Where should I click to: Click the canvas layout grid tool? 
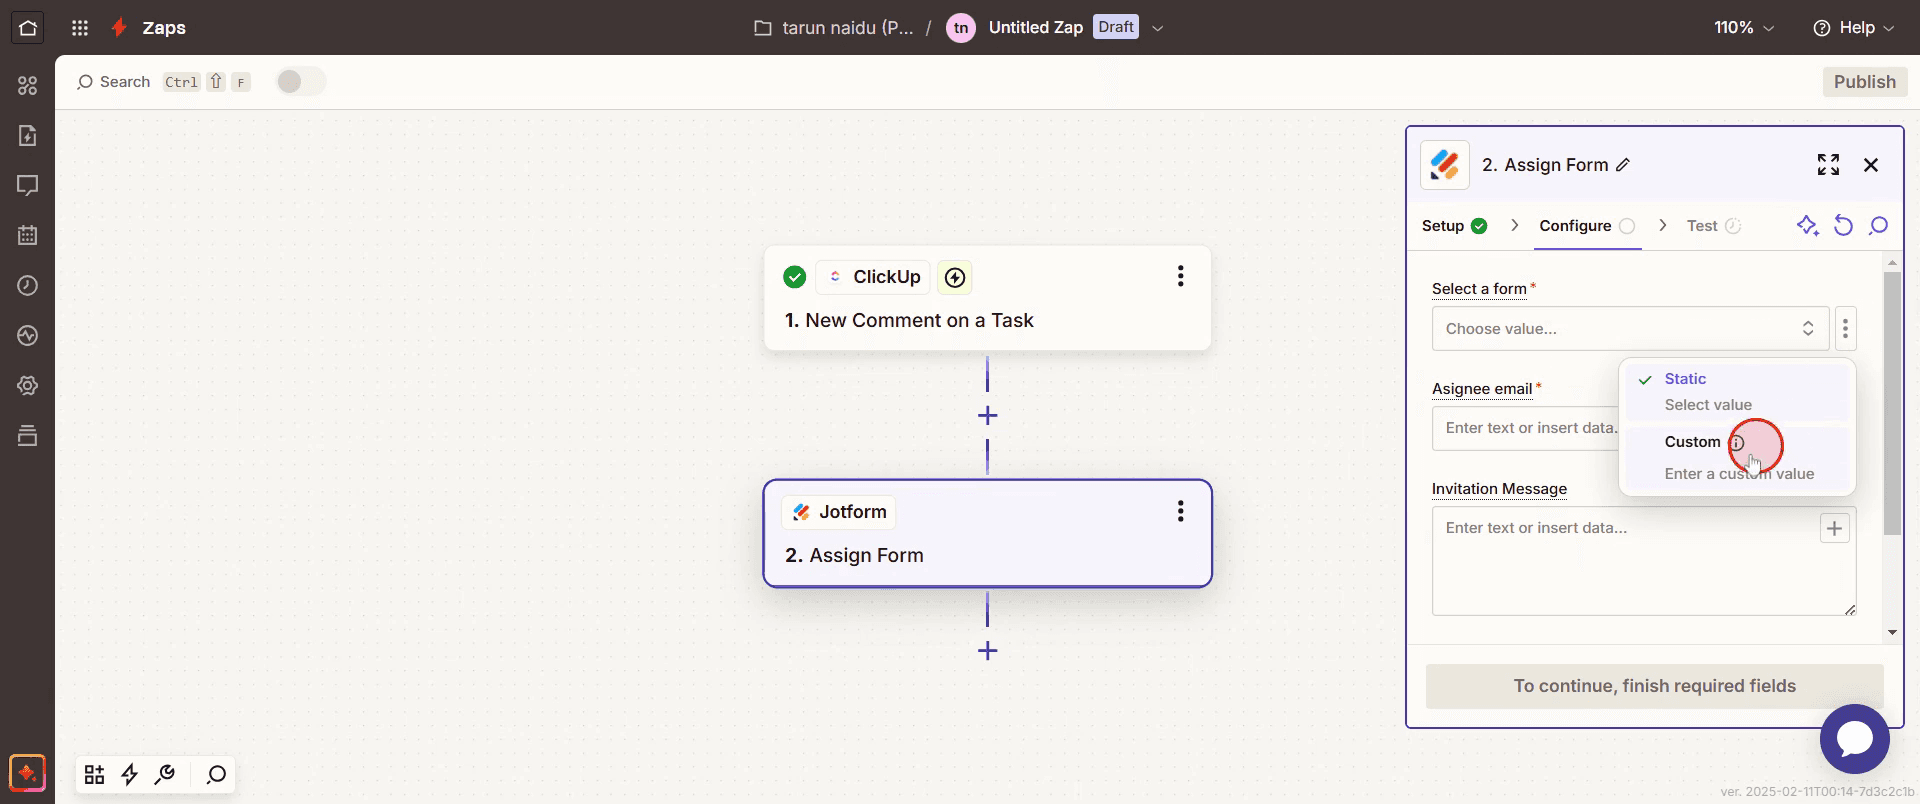[x=94, y=775]
